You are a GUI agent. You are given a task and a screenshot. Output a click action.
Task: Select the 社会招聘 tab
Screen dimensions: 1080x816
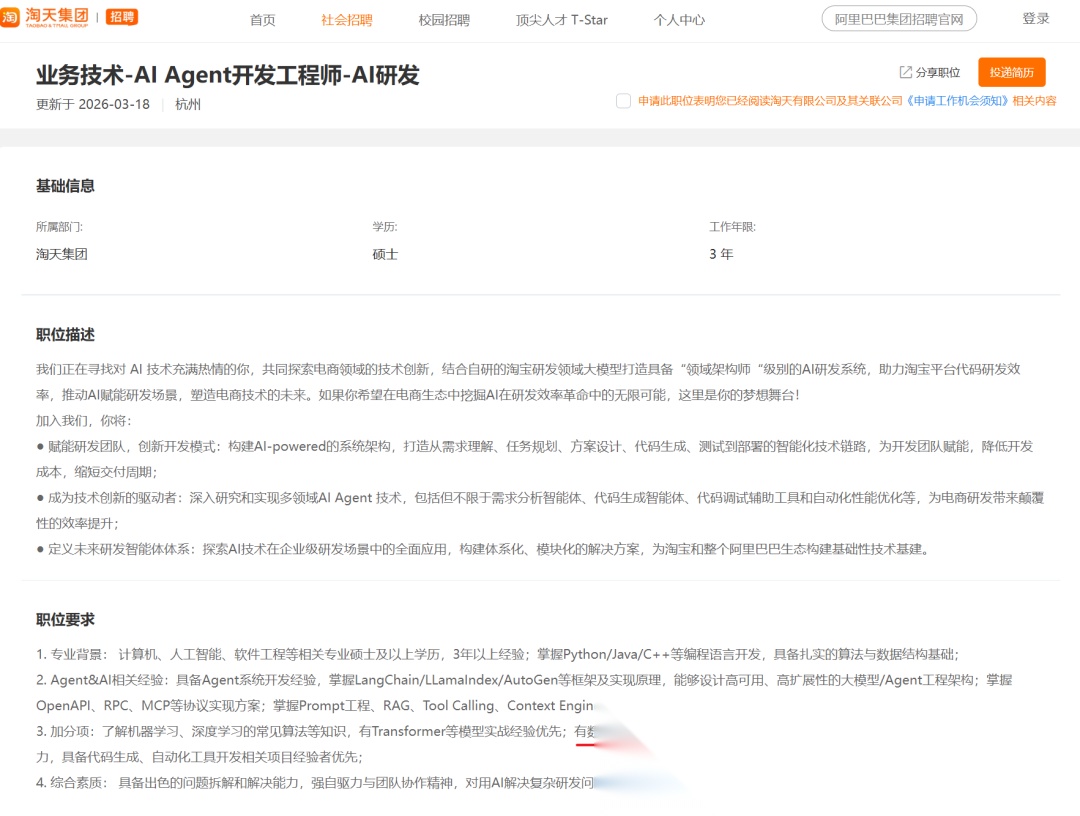click(346, 20)
